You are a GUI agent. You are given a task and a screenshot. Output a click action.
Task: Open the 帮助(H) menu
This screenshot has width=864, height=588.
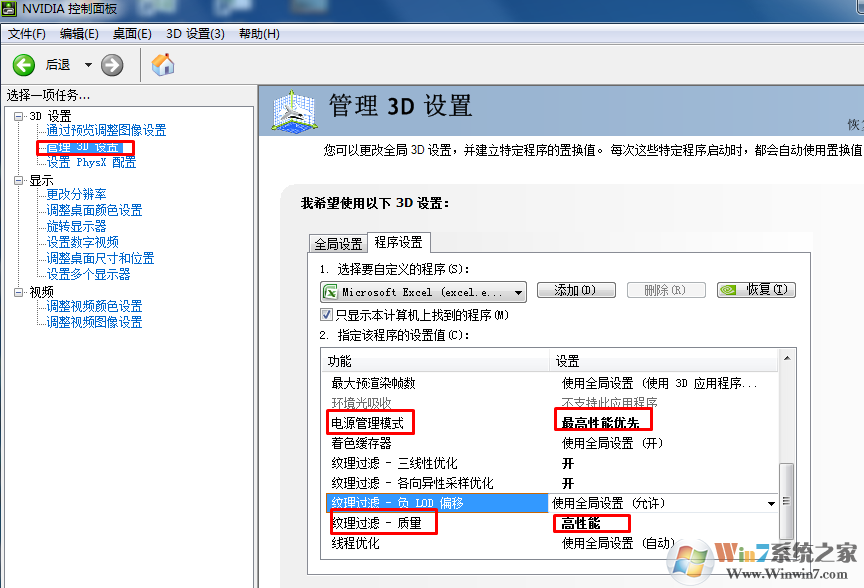(259, 34)
